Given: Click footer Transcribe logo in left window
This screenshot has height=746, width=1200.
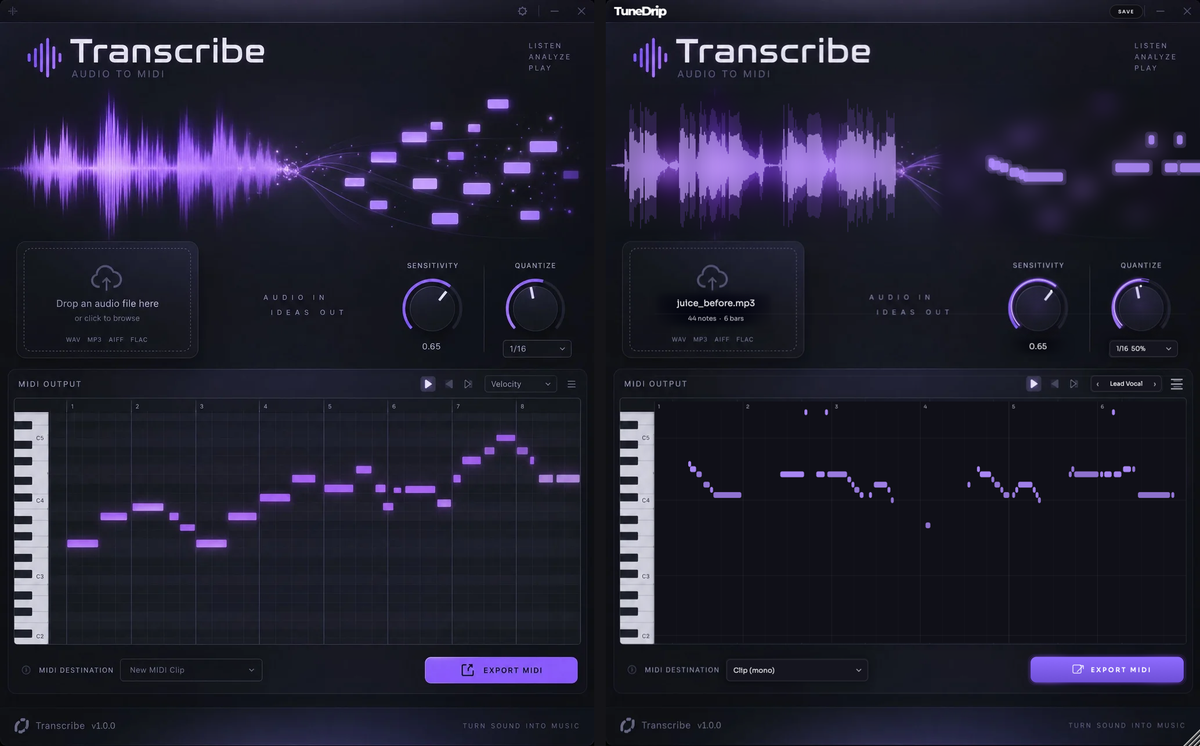Looking at the screenshot, I should (x=21, y=725).
